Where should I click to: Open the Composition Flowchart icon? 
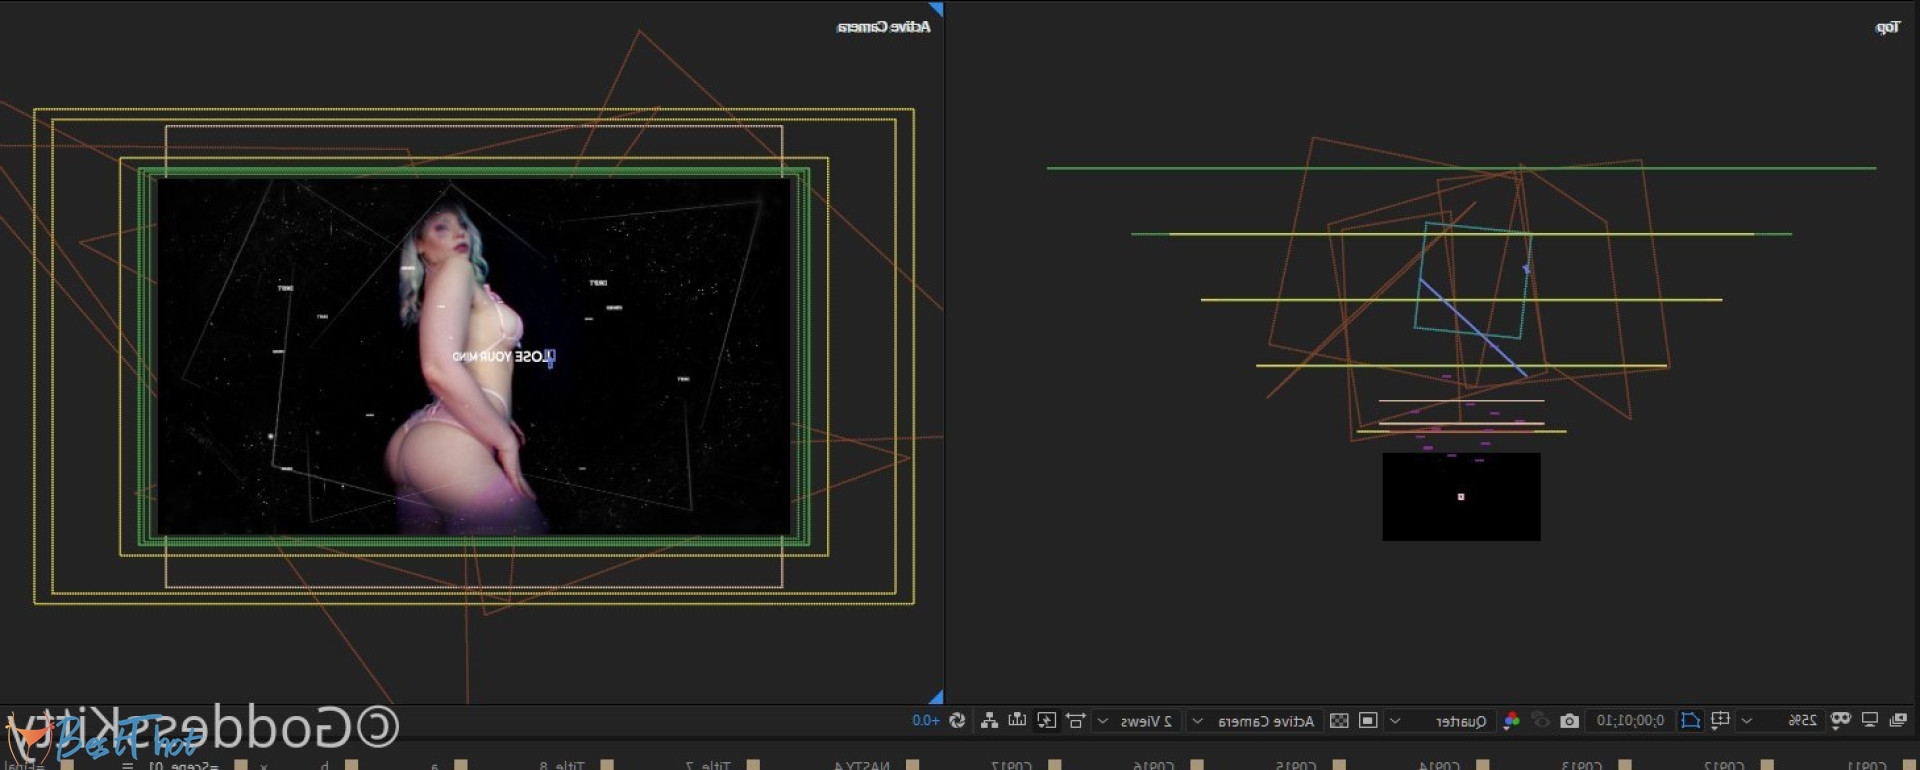tap(989, 721)
